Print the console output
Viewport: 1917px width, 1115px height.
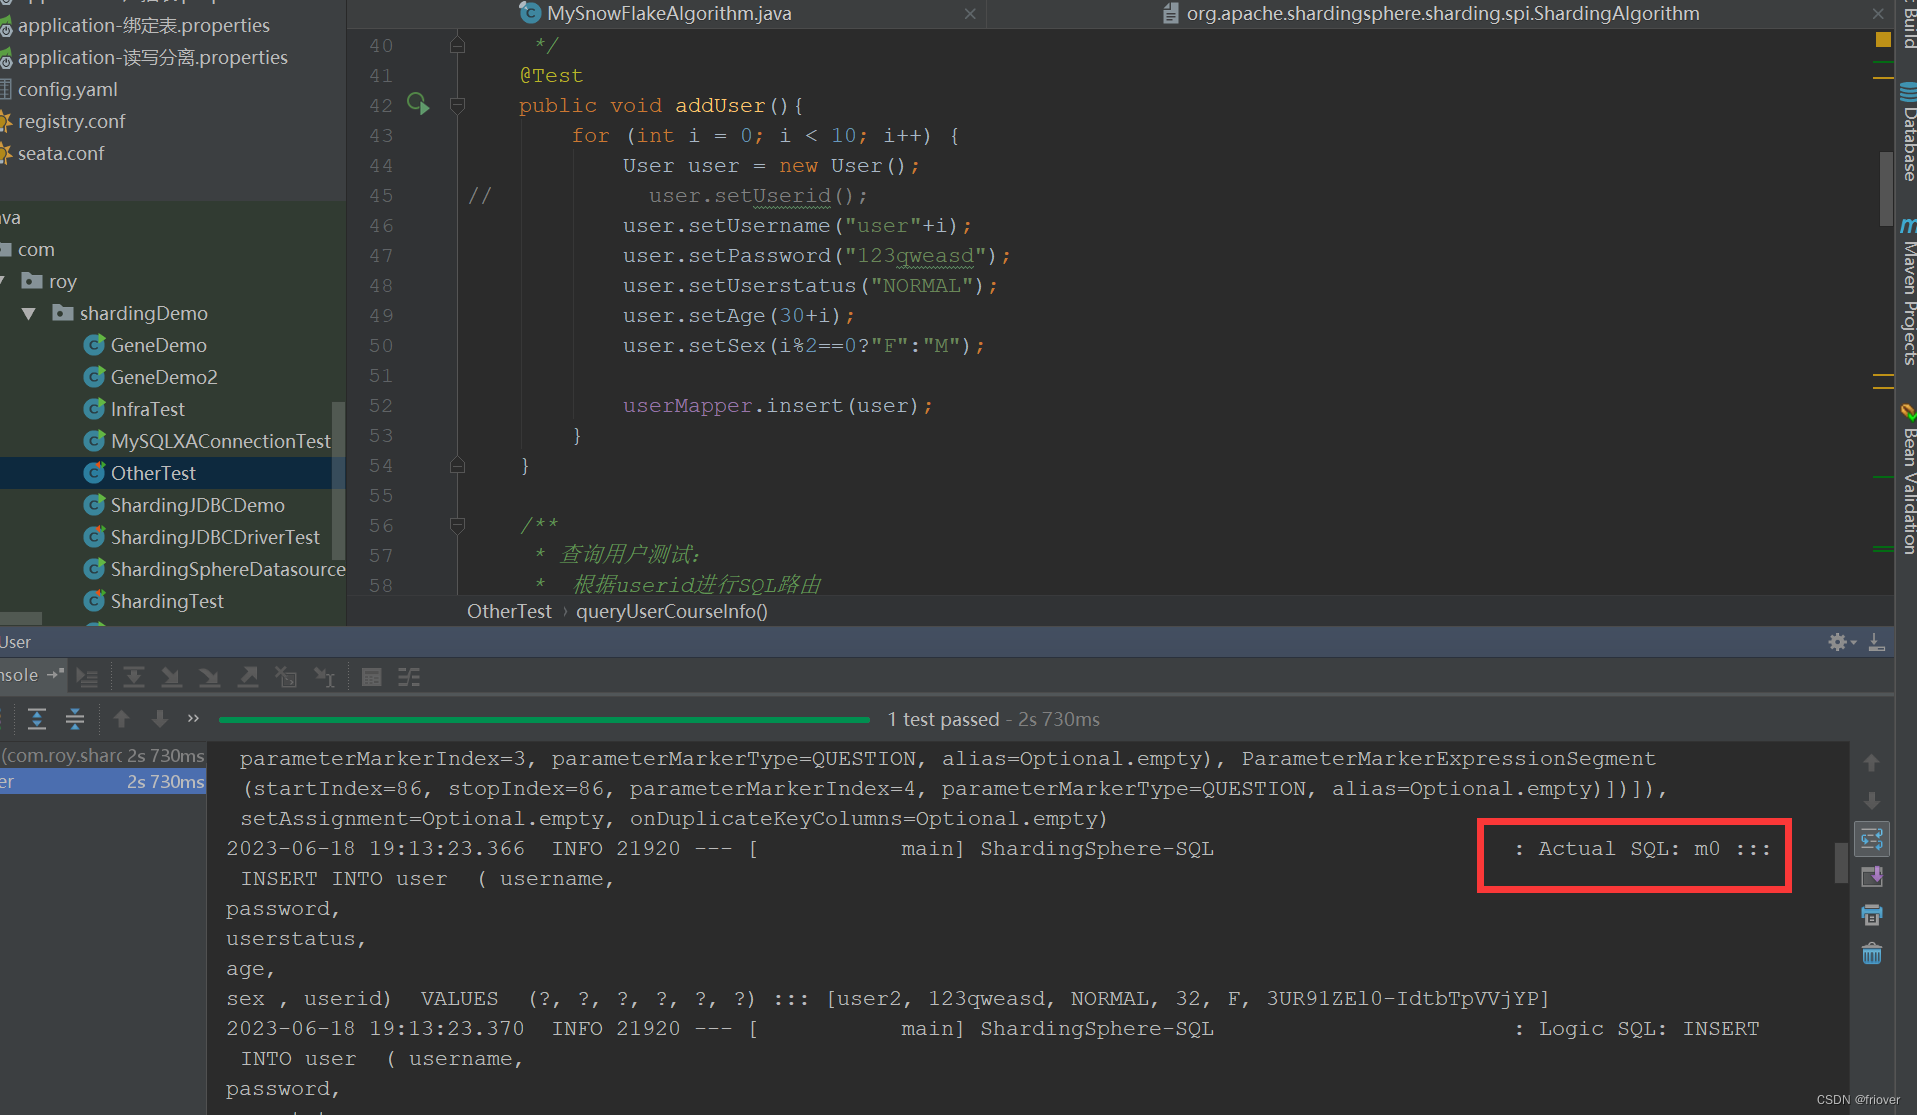pyautogui.click(x=1872, y=915)
